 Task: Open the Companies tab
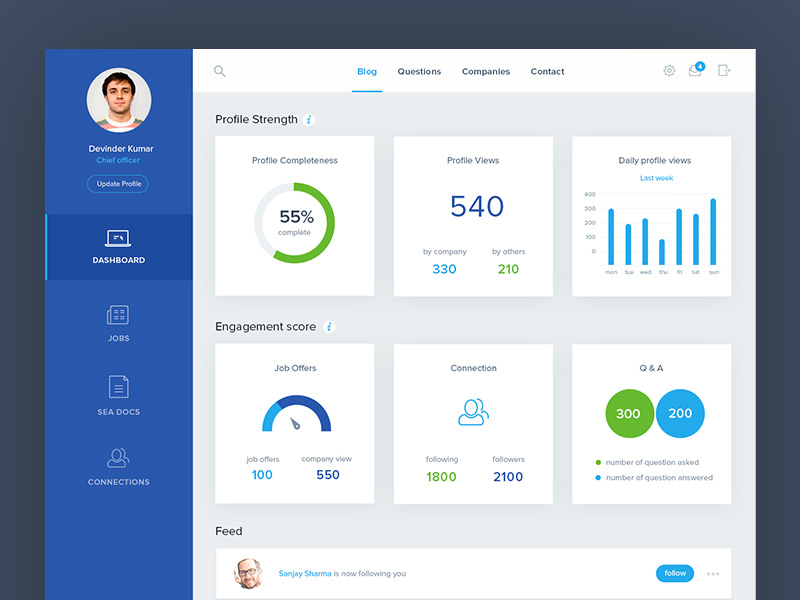tap(486, 71)
